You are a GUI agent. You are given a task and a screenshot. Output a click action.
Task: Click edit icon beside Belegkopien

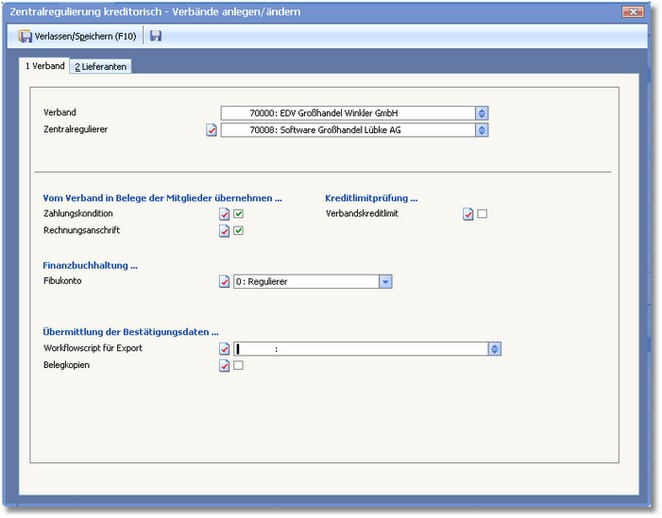click(224, 366)
